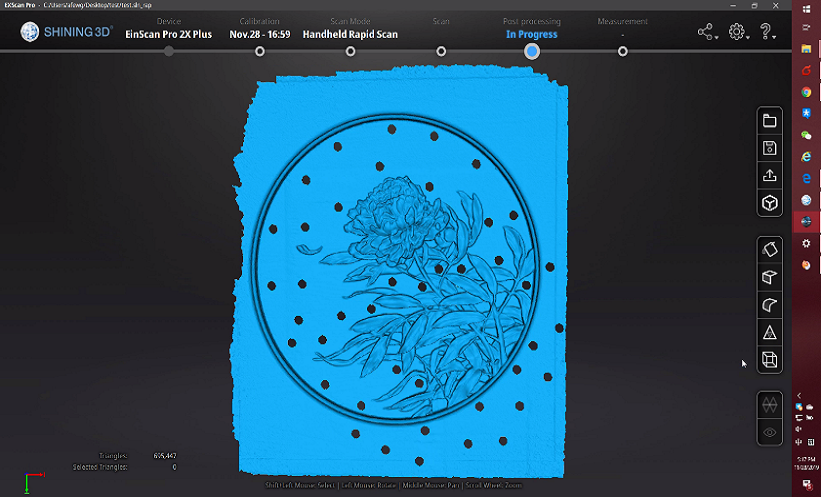
Task: Toggle the eye visibility icon in toolbar
Action: point(769,432)
